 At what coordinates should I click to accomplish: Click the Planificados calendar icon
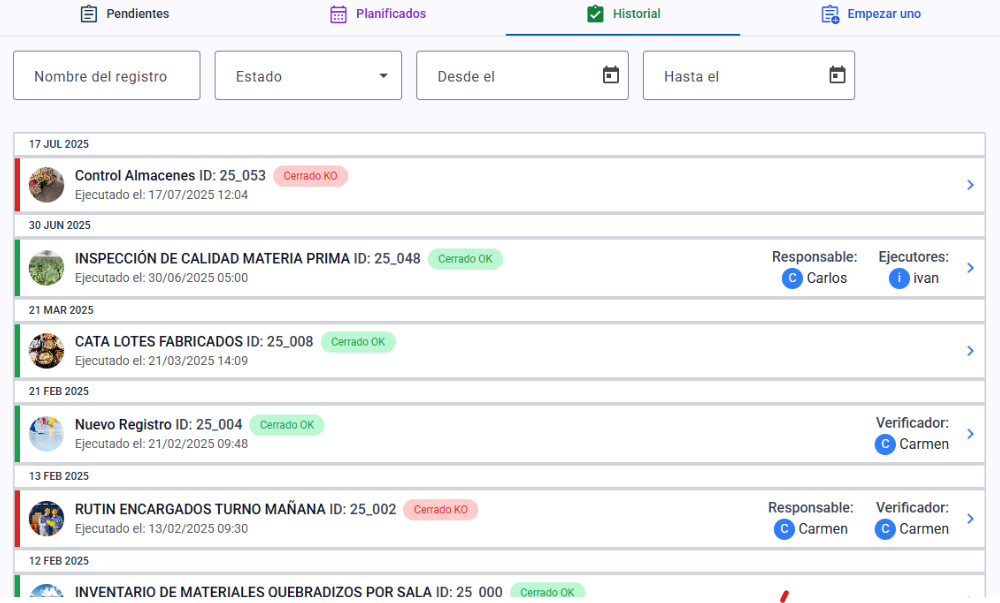(x=338, y=14)
